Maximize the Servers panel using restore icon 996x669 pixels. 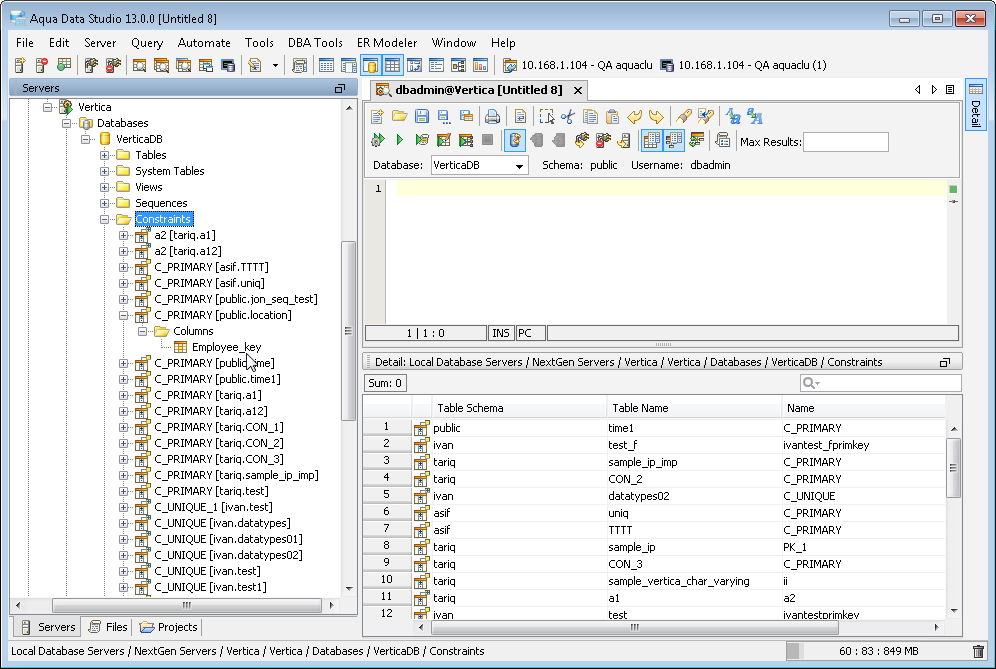[340, 88]
